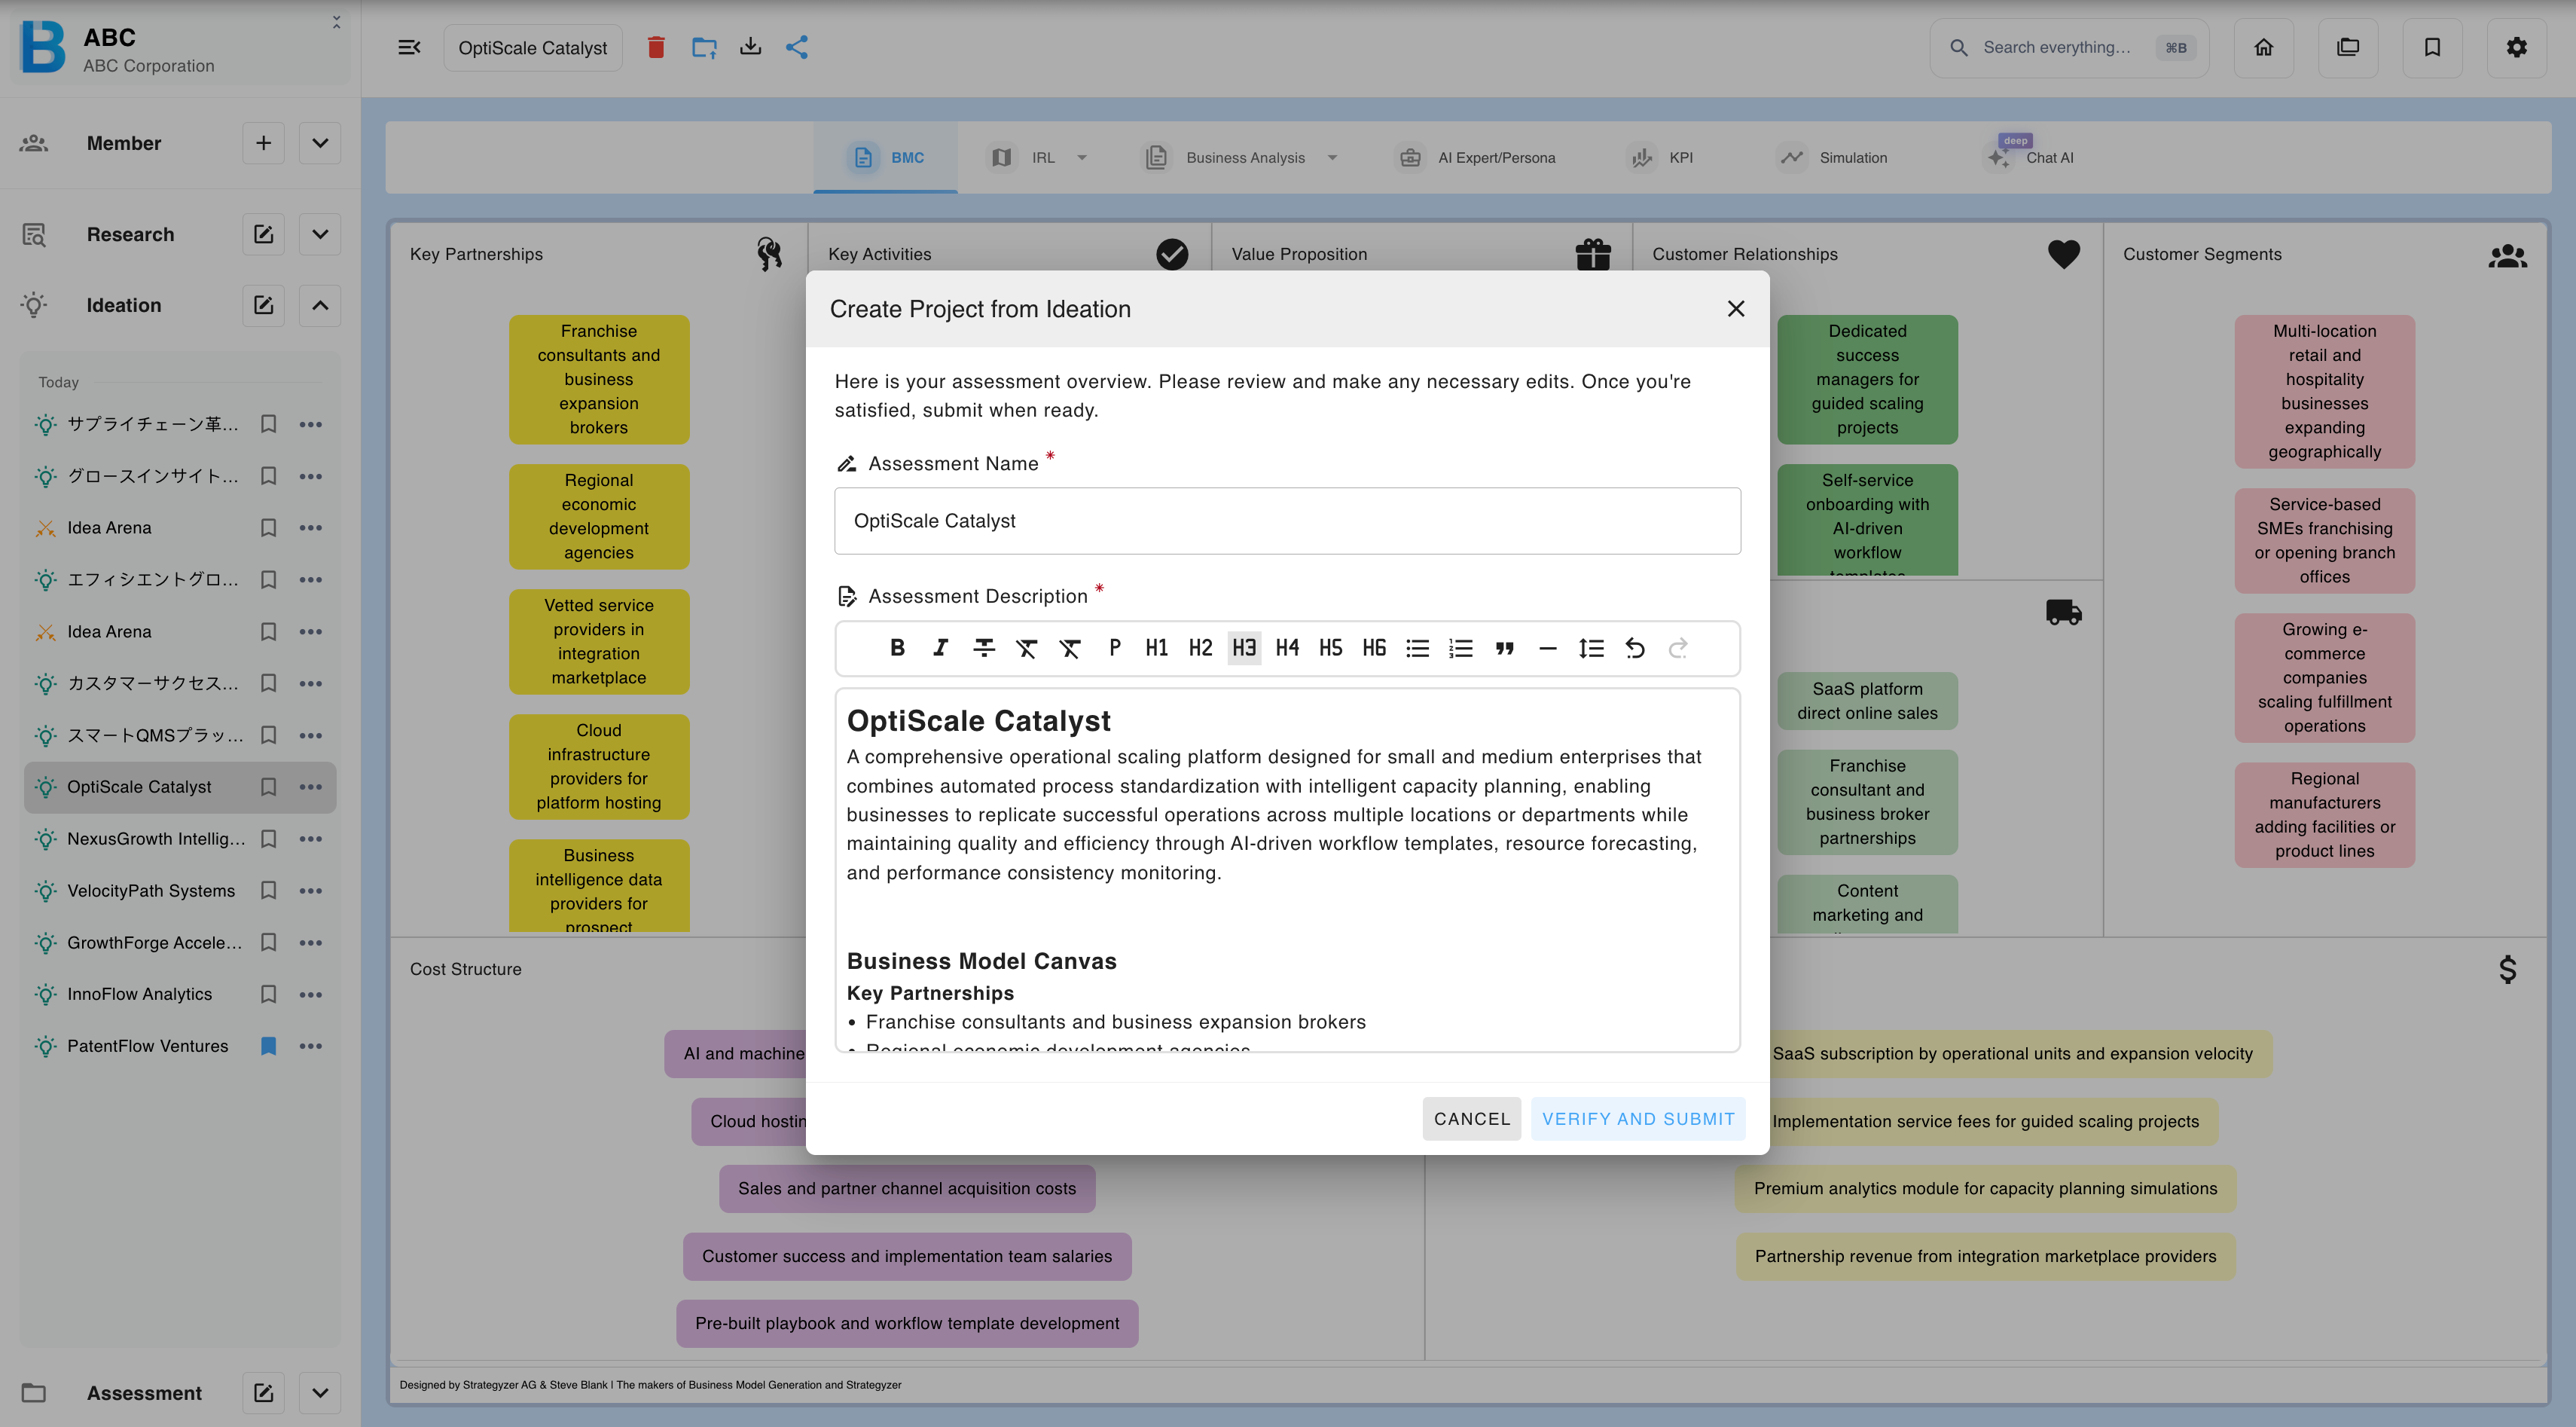This screenshot has width=2576, height=1427.
Task: Set paragraph style with P button
Action: [1114, 648]
